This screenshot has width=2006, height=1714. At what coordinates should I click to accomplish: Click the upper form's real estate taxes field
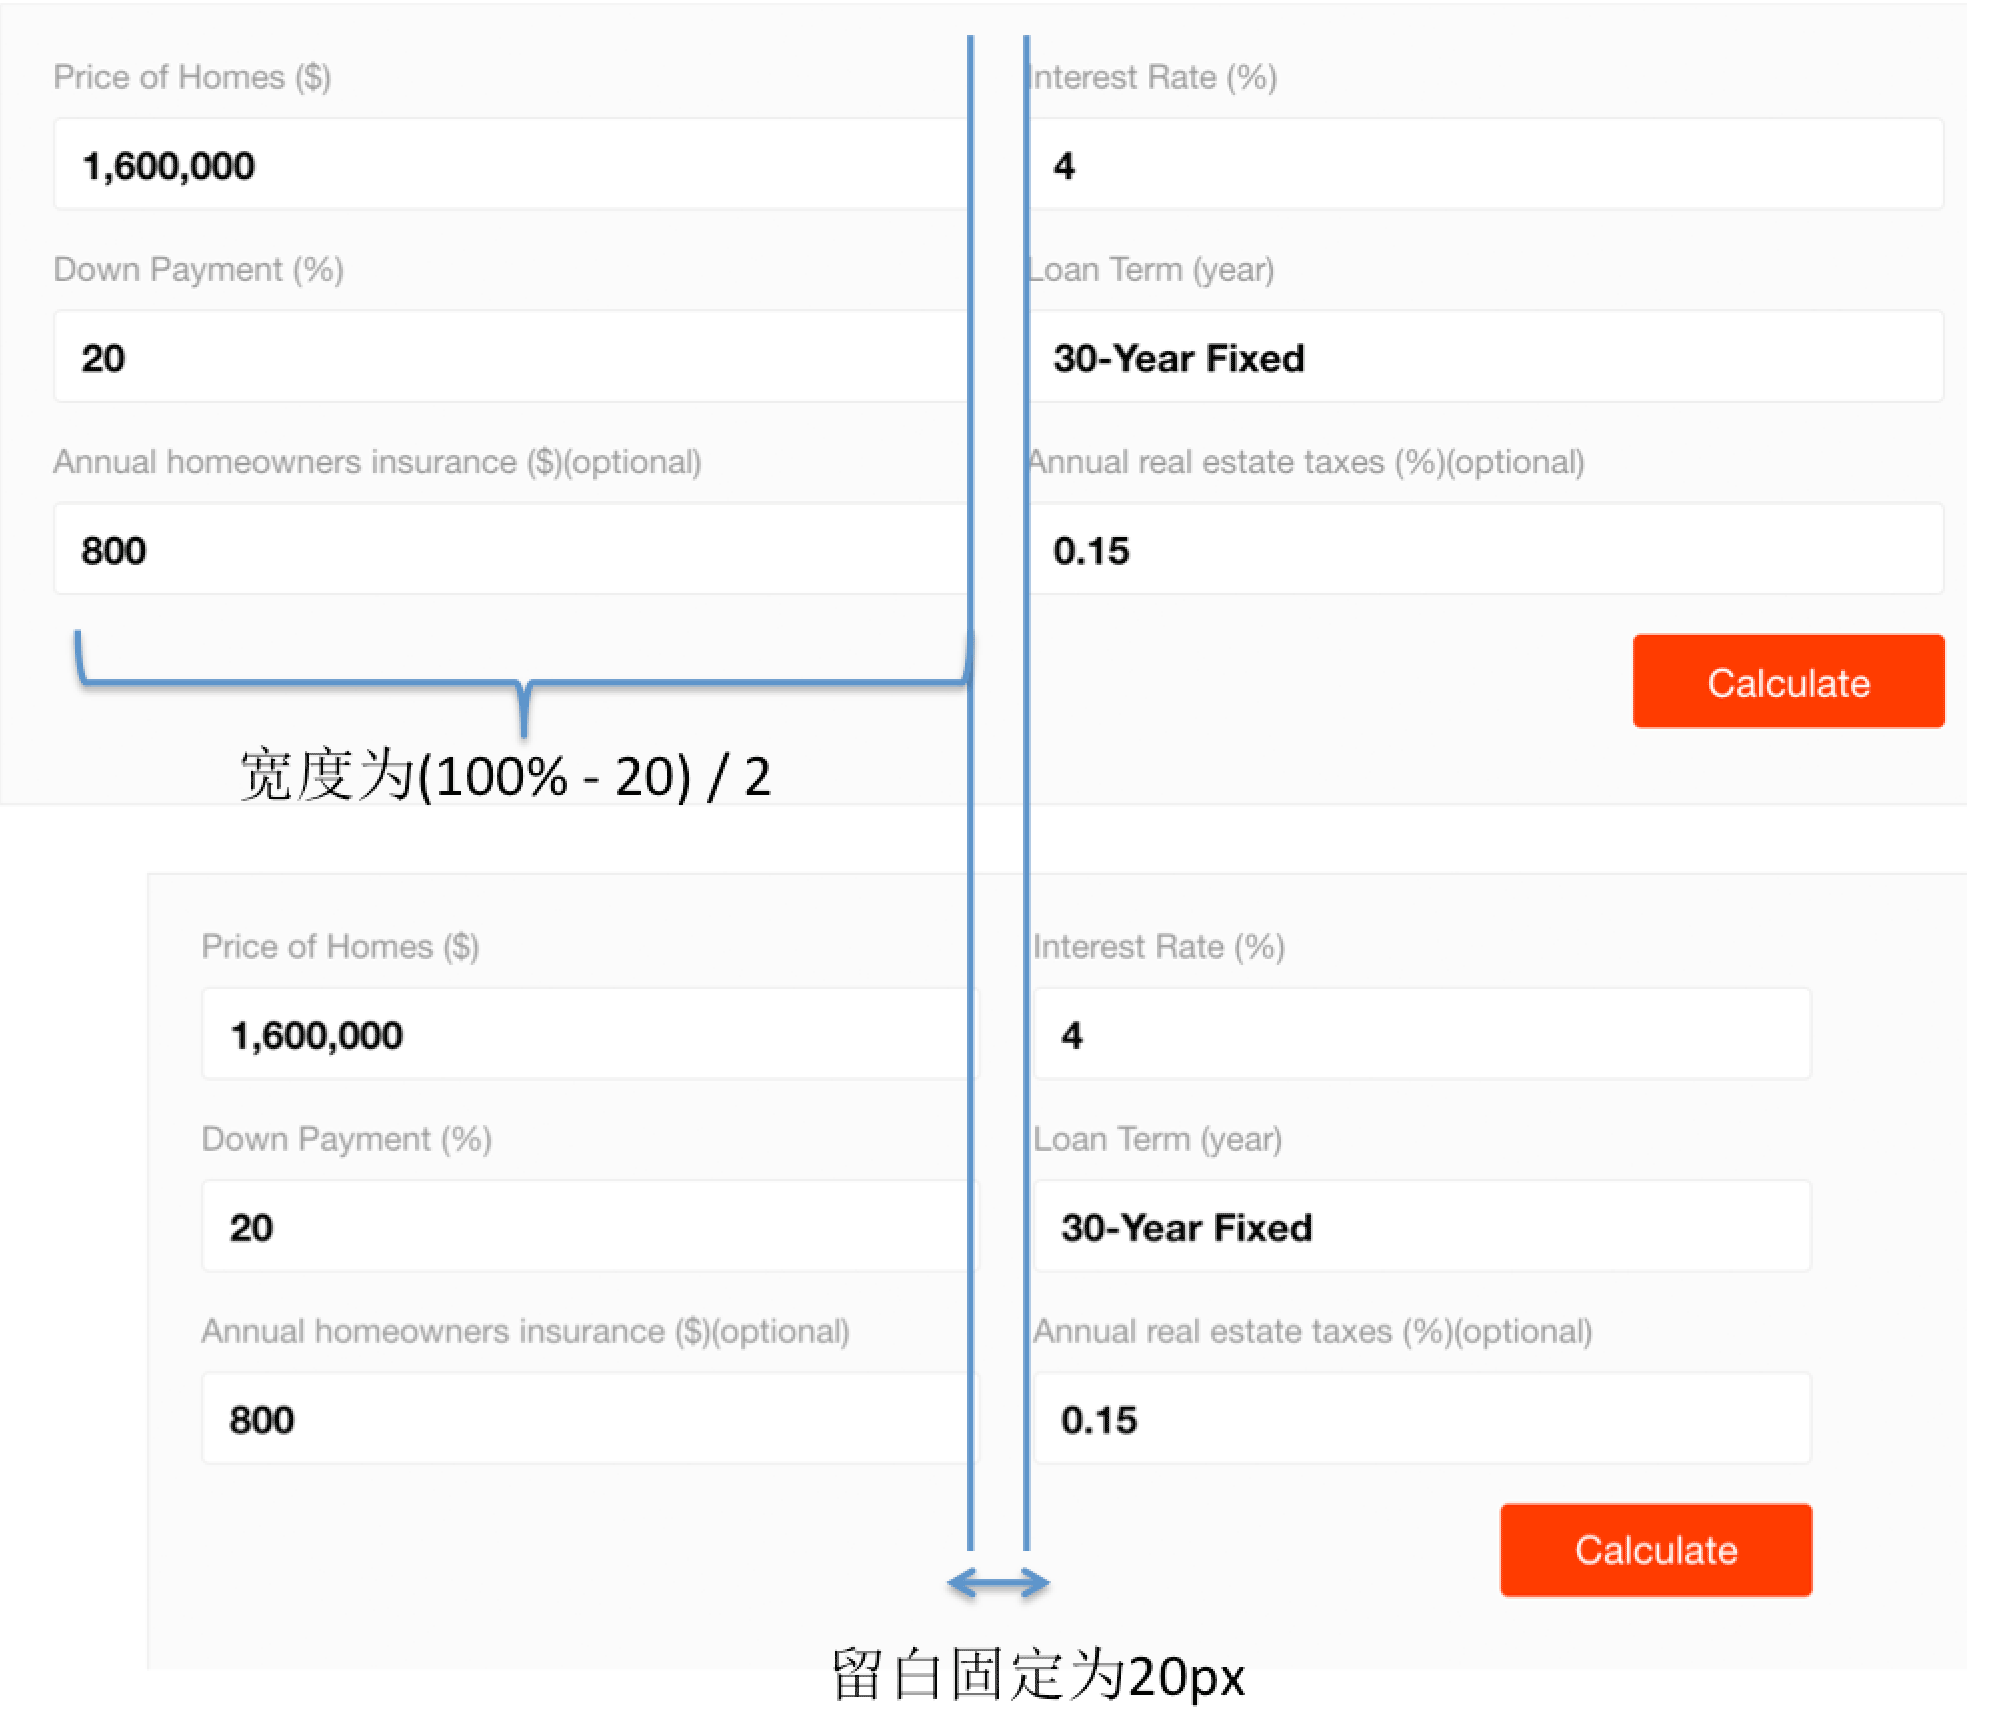pyautogui.click(x=1486, y=549)
